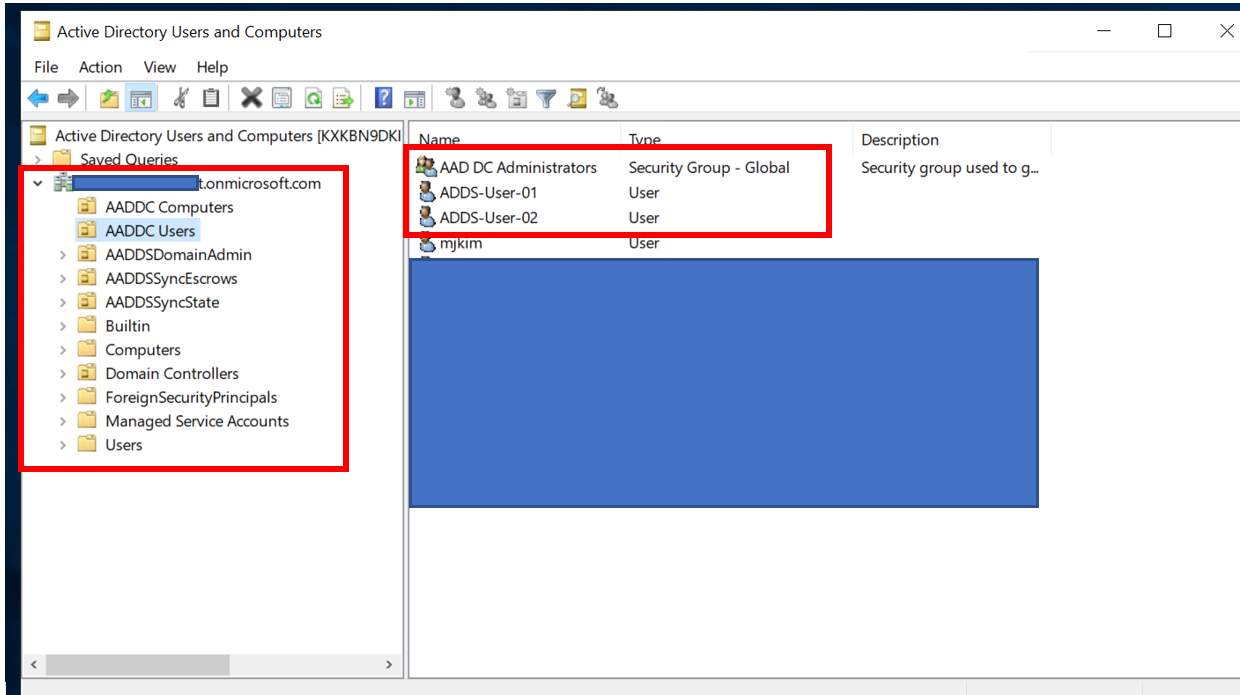Sort by the Name column header
Screen dimensions: 1240x695
click(x=515, y=140)
